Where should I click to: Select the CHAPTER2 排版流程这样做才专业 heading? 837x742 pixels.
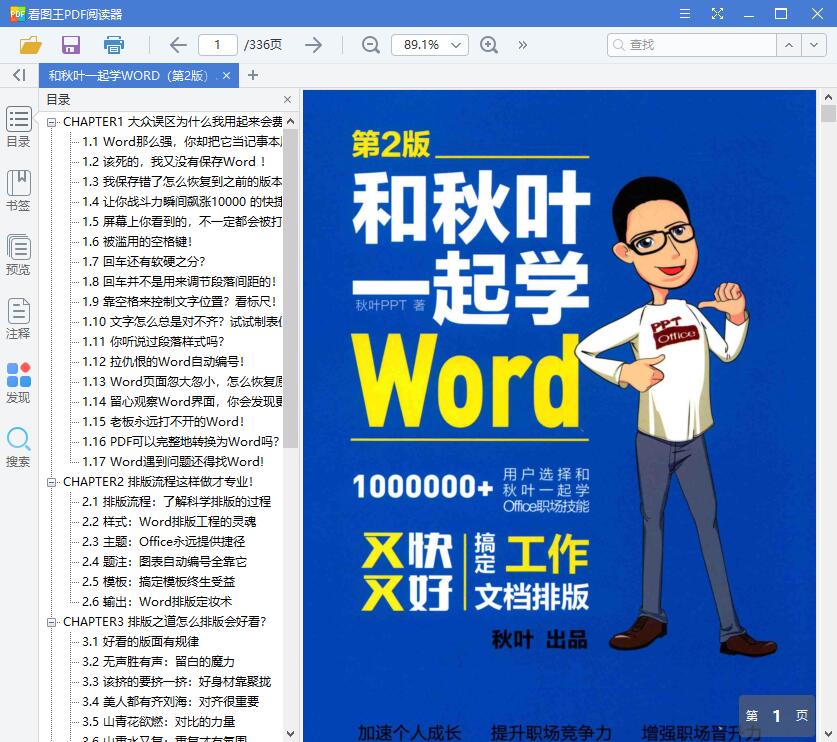coord(158,481)
